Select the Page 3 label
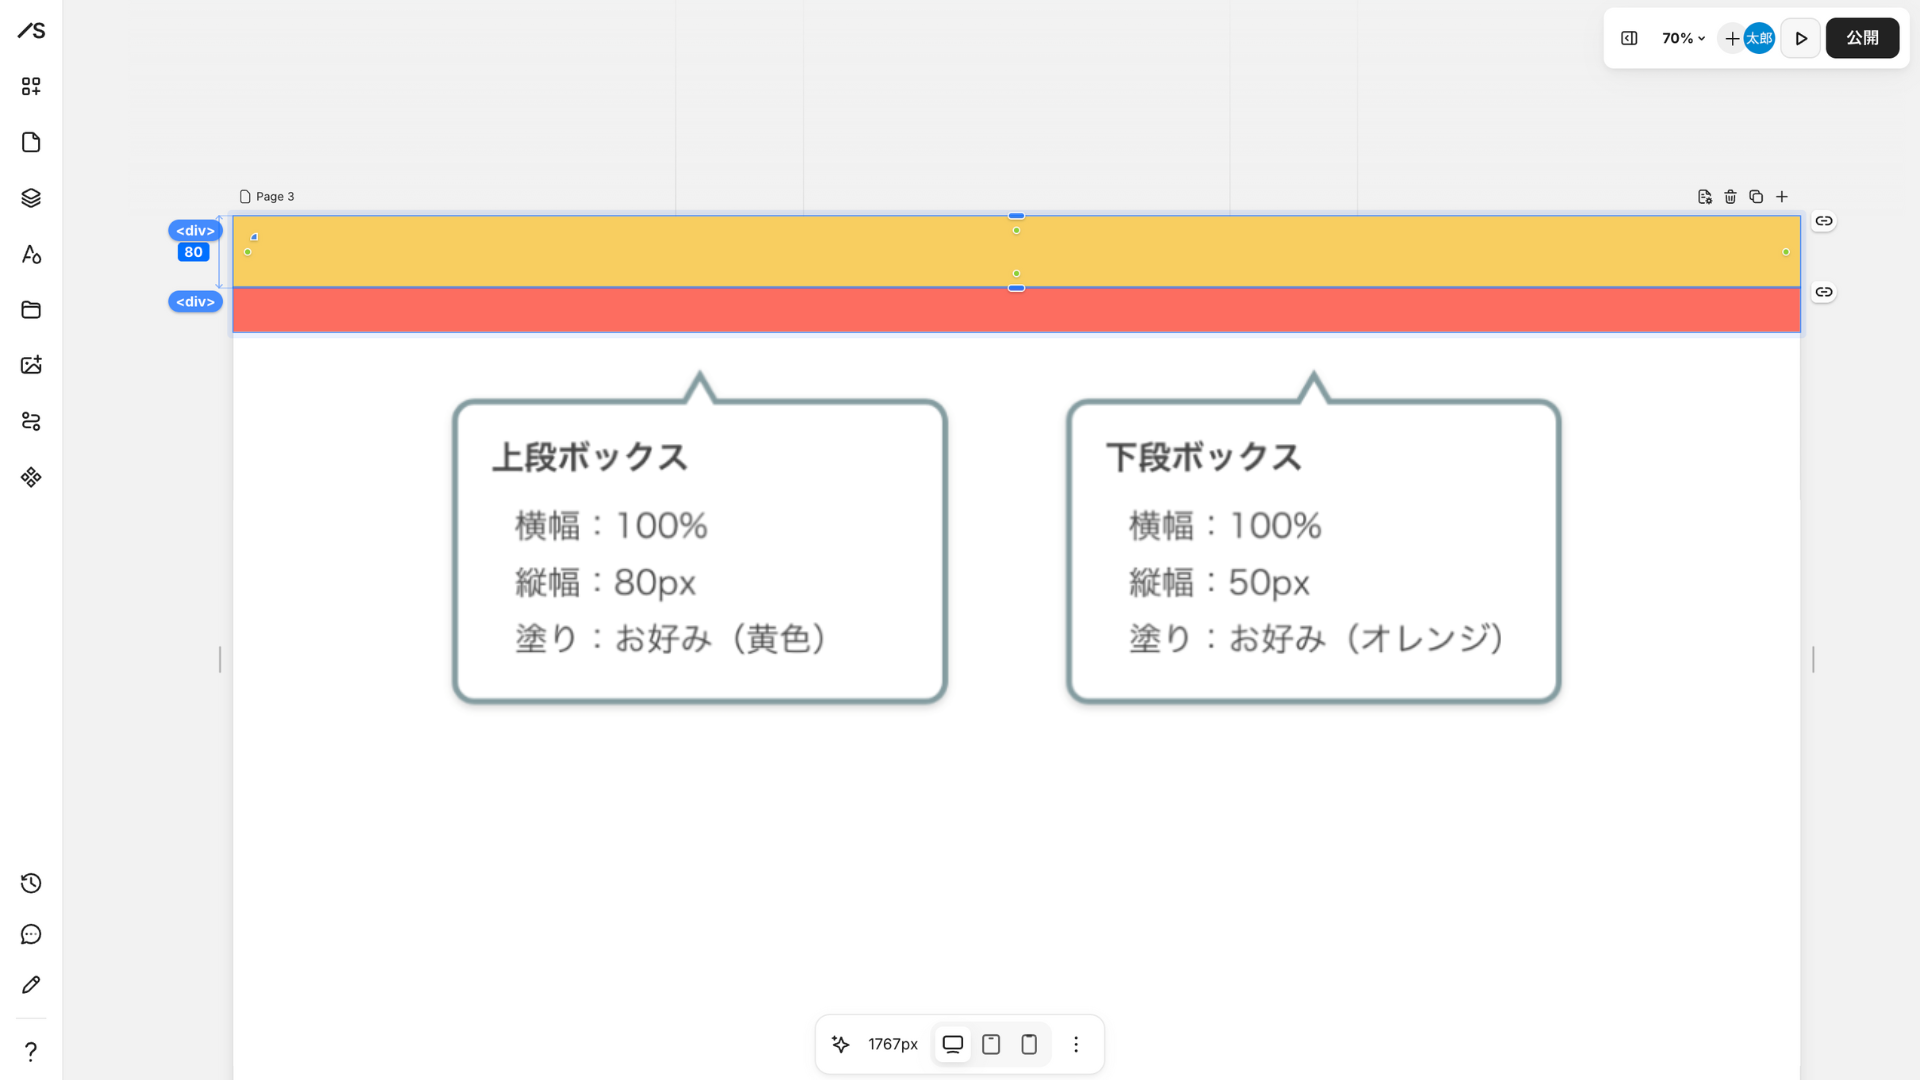This screenshot has width=1920, height=1080. point(267,196)
